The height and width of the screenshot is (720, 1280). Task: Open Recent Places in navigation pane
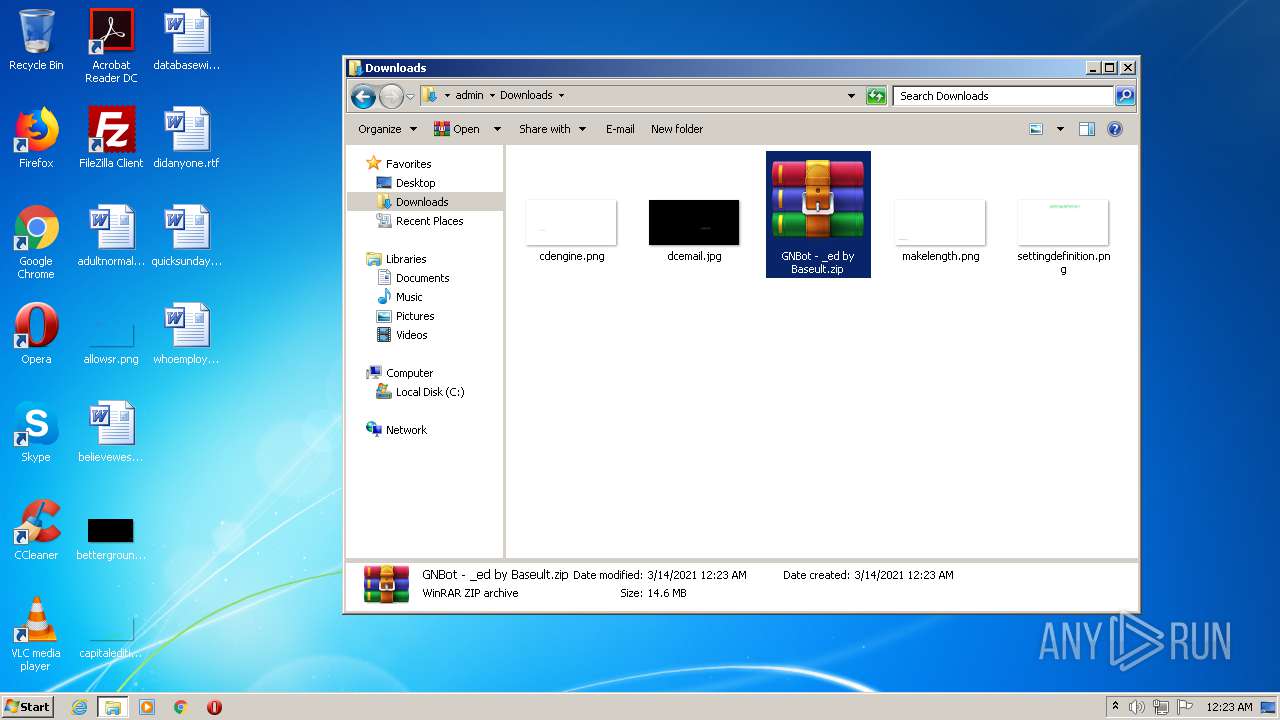pyautogui.click(x=419, y=221)
